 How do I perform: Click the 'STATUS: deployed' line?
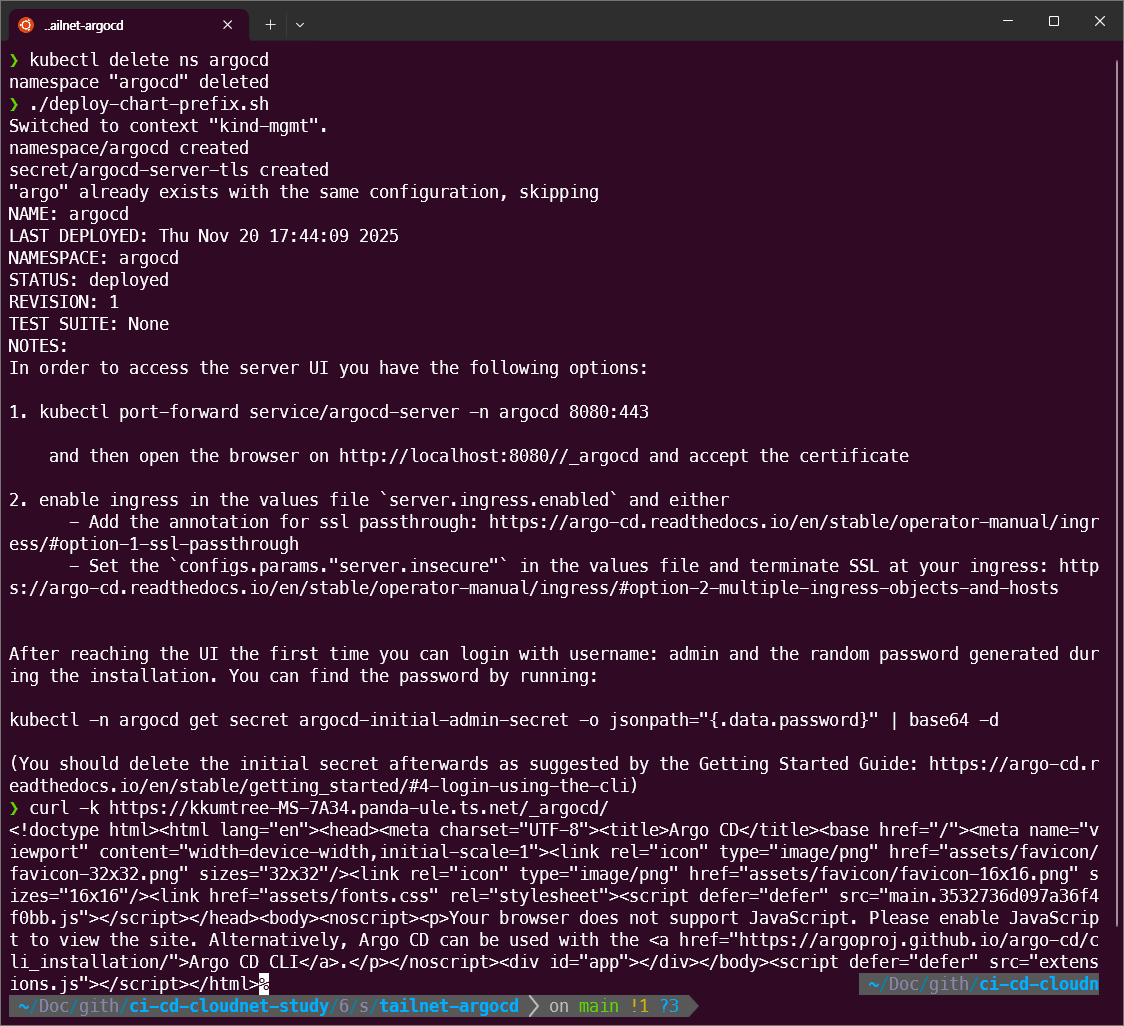pyautogui.click(x=89, y=280)
